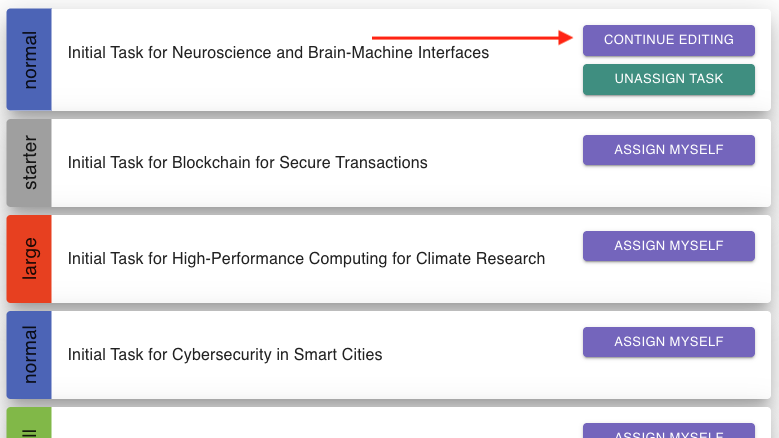Viewport: 779px width, 438px height.
Task: Click empty space below Climate Research's Assign Myself button
Action: click(x=668, y=283)
